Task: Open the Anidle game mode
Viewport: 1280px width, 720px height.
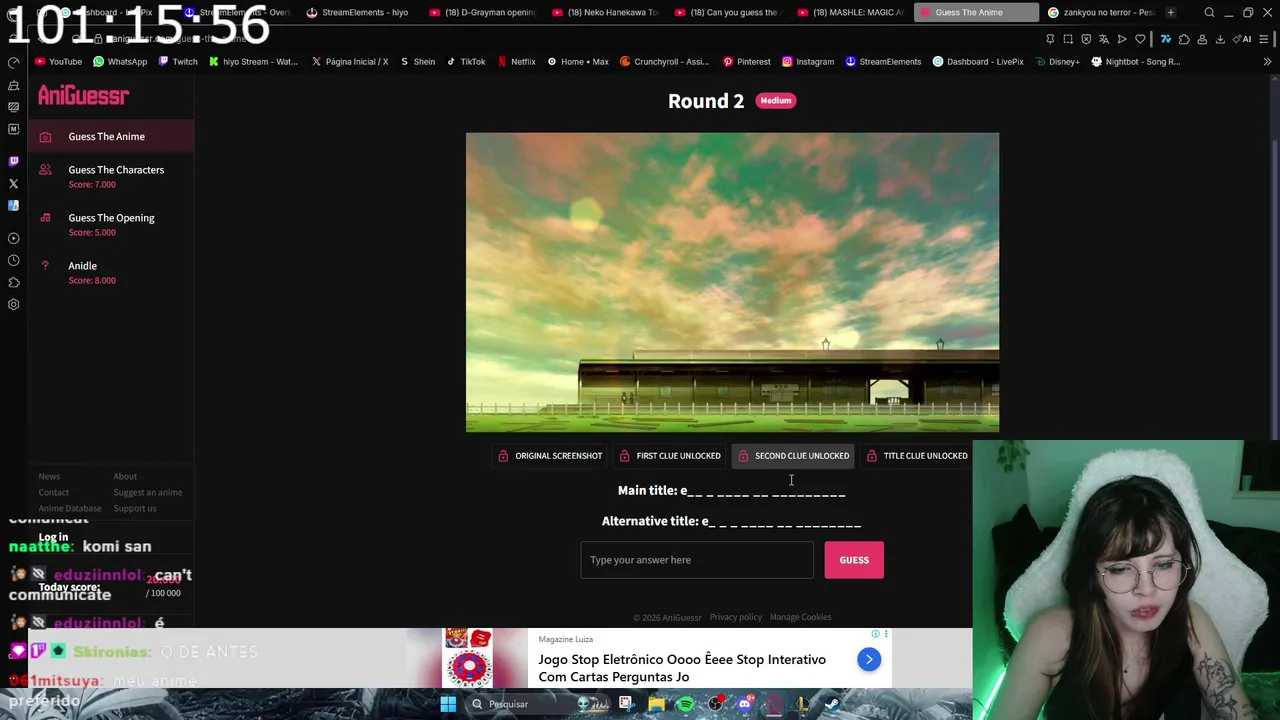Action: coord(82,266)
